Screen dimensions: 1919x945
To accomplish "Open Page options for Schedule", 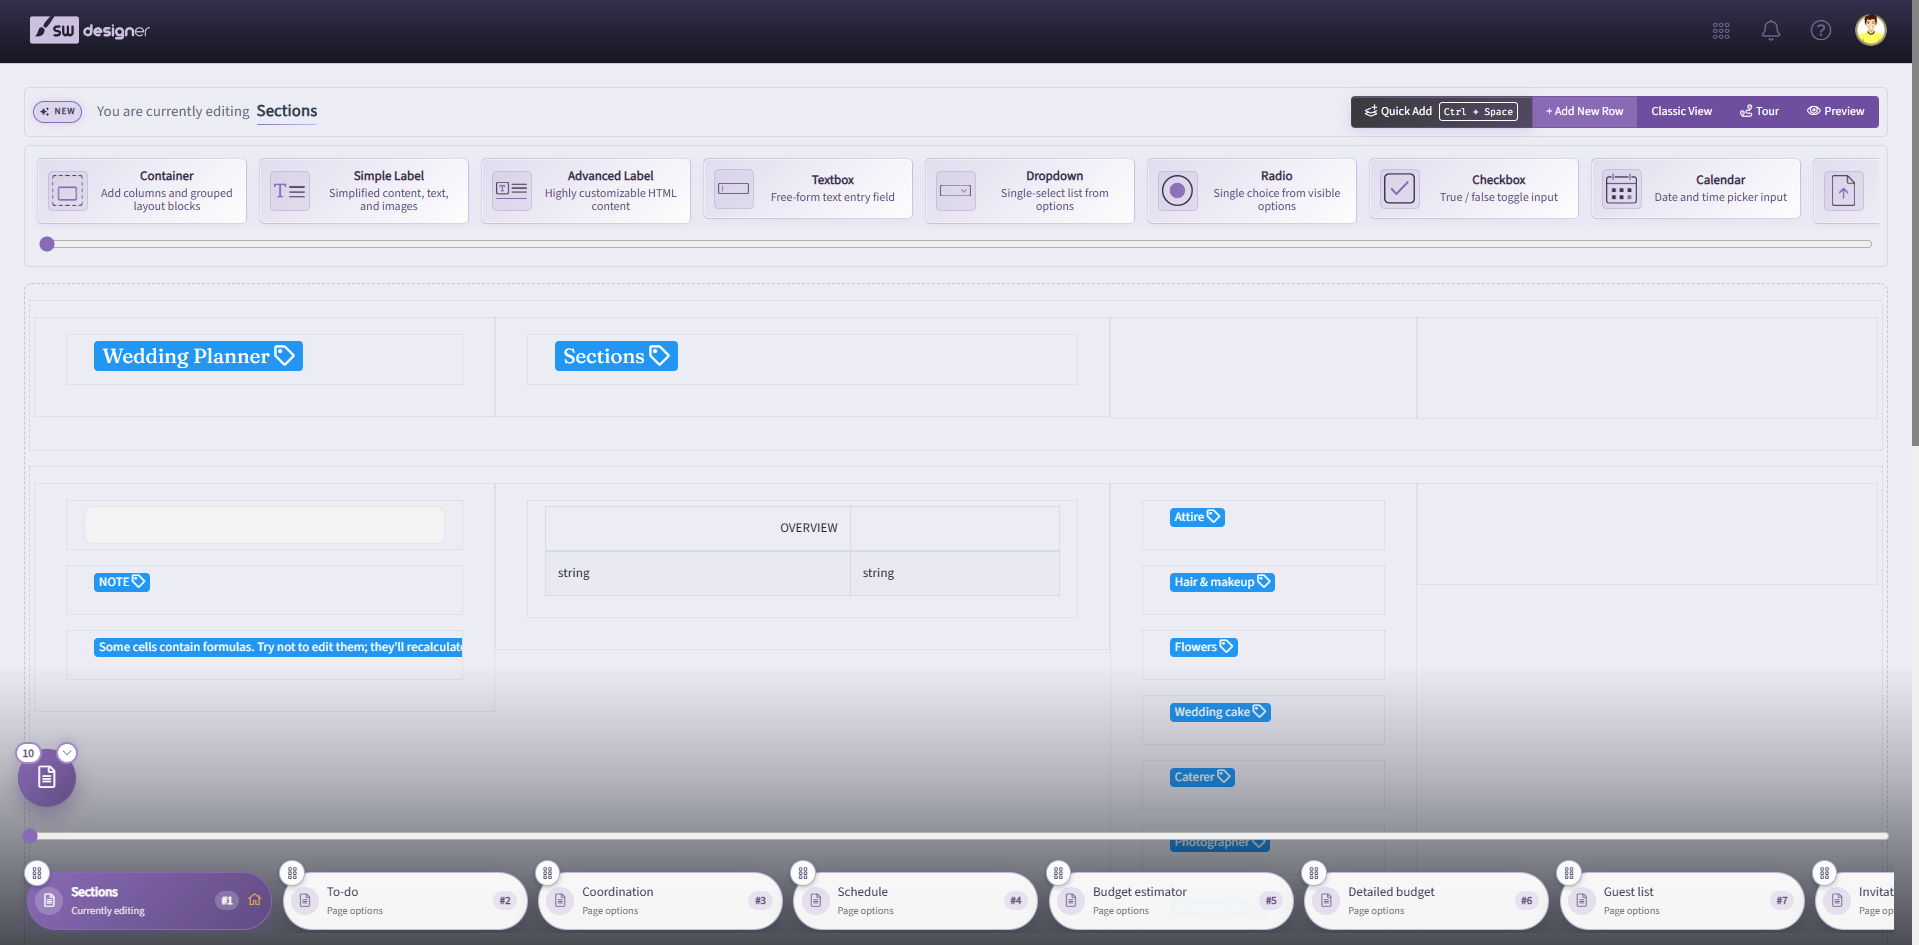I will pyautogui.click(x=866, y=911).
